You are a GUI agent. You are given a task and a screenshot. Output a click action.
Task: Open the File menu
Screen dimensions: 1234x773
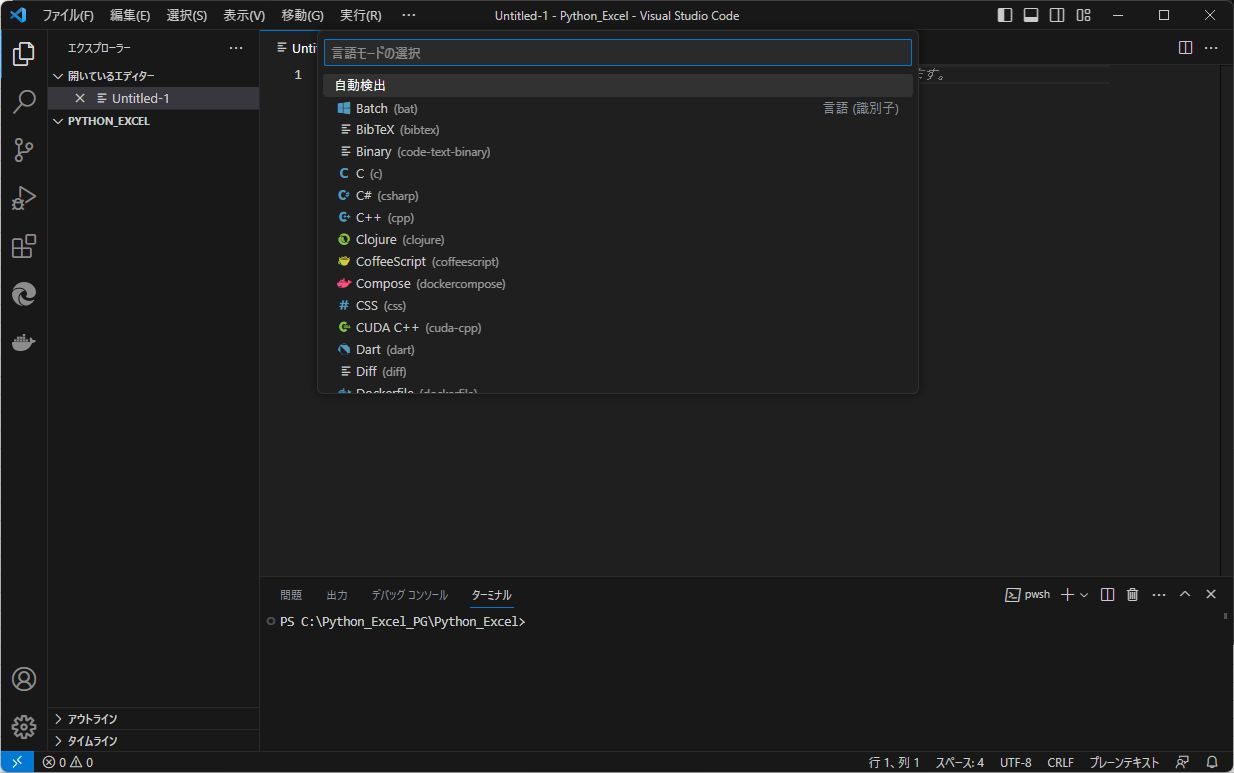coord(68,15)
